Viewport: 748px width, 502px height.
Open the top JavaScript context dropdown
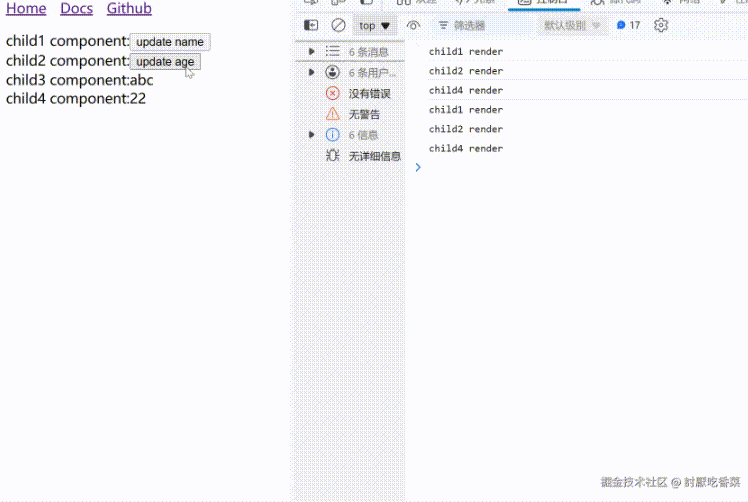[x=374, y=26]
